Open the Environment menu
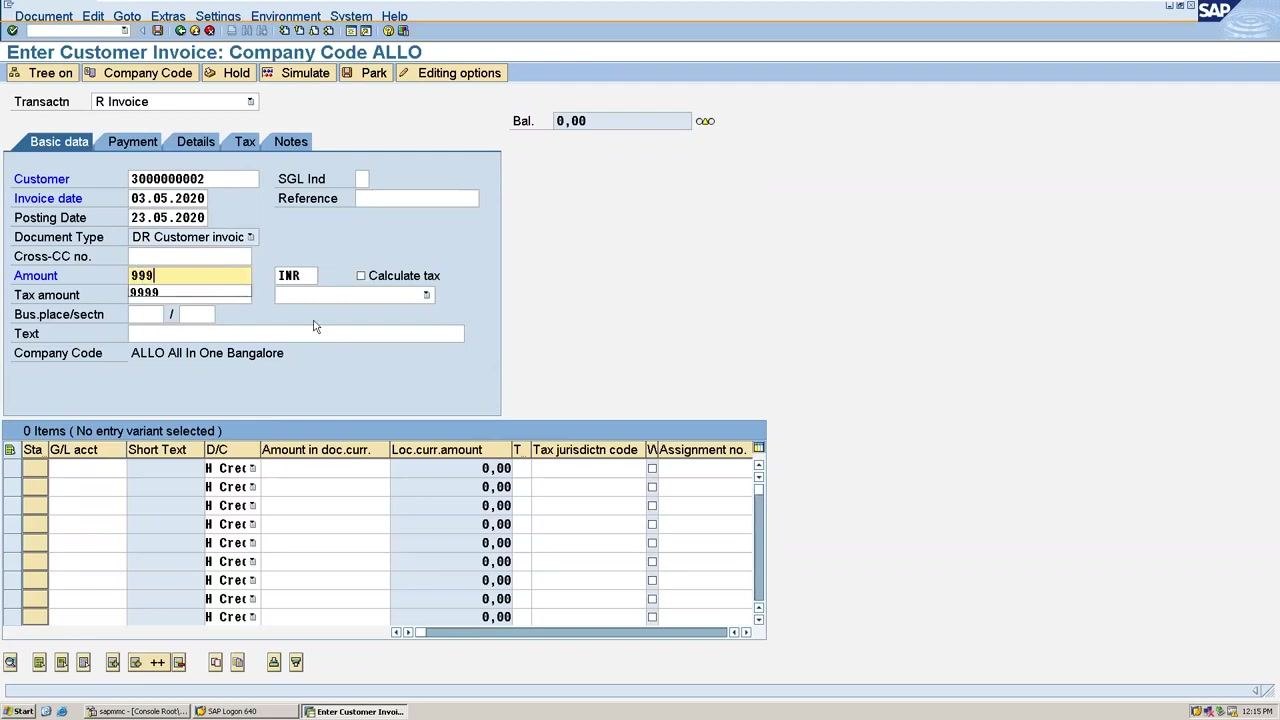The image size is (1280, 720). [x=286, y=16]
